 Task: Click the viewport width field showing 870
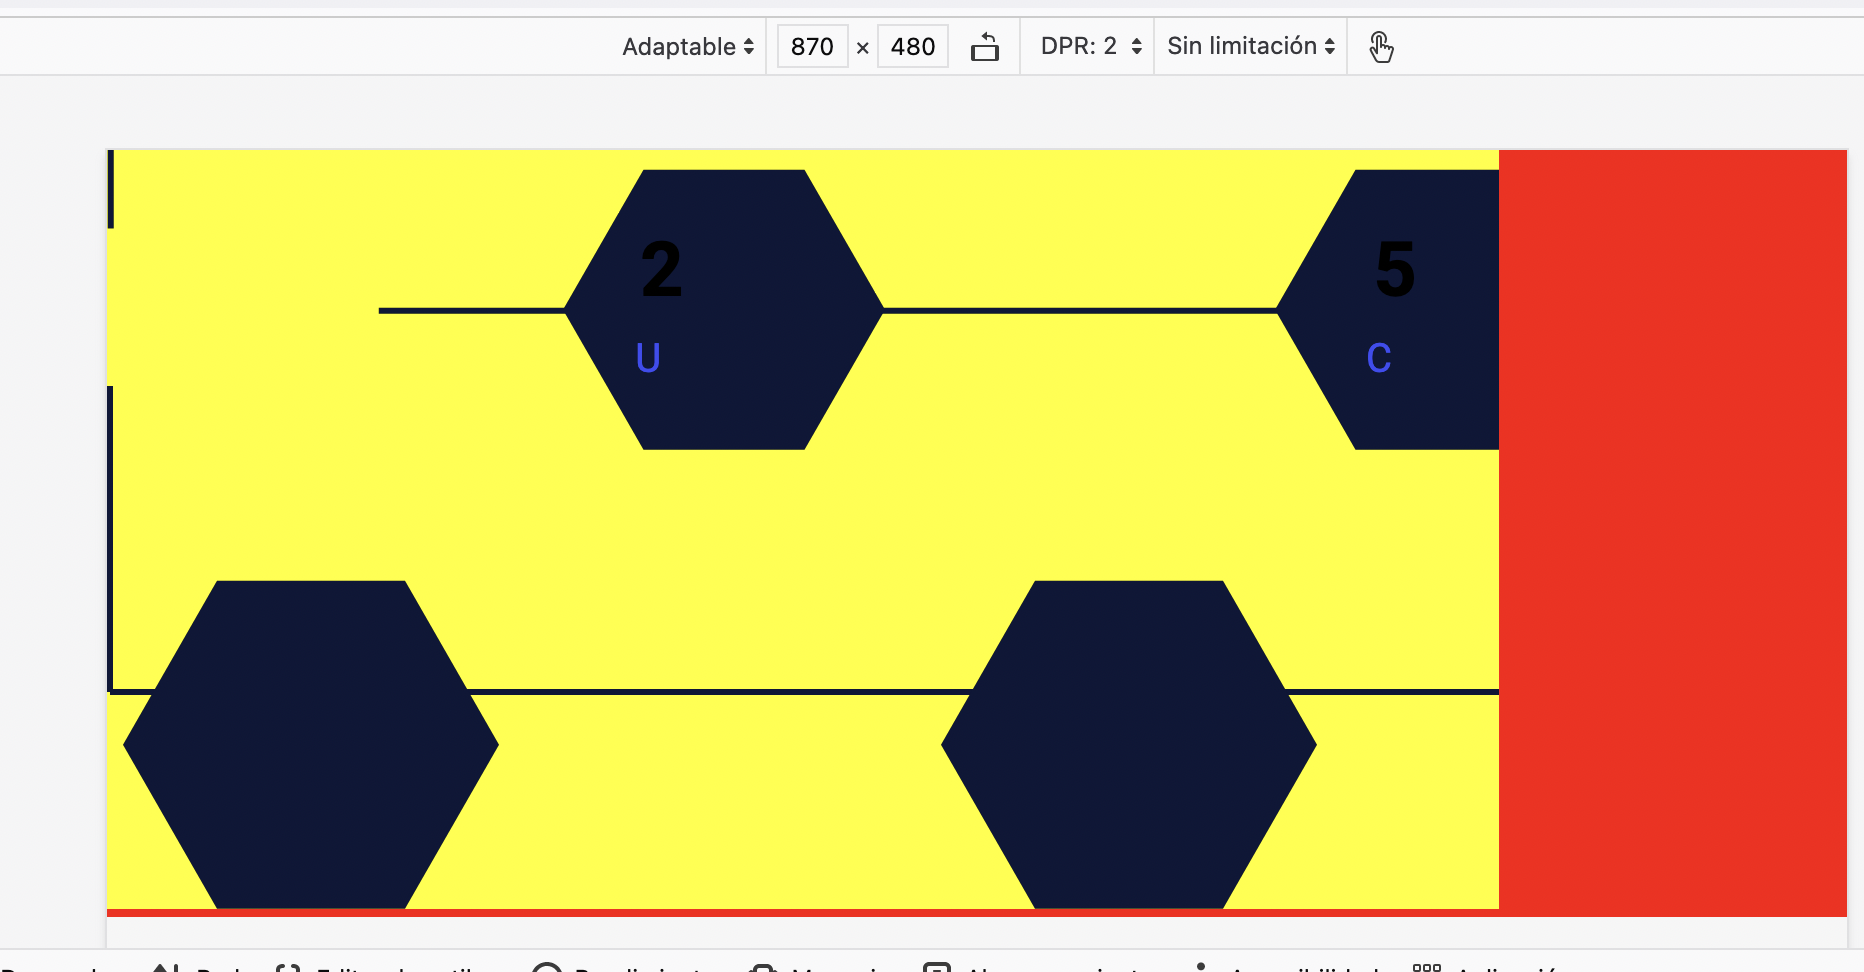coord(812,46)
